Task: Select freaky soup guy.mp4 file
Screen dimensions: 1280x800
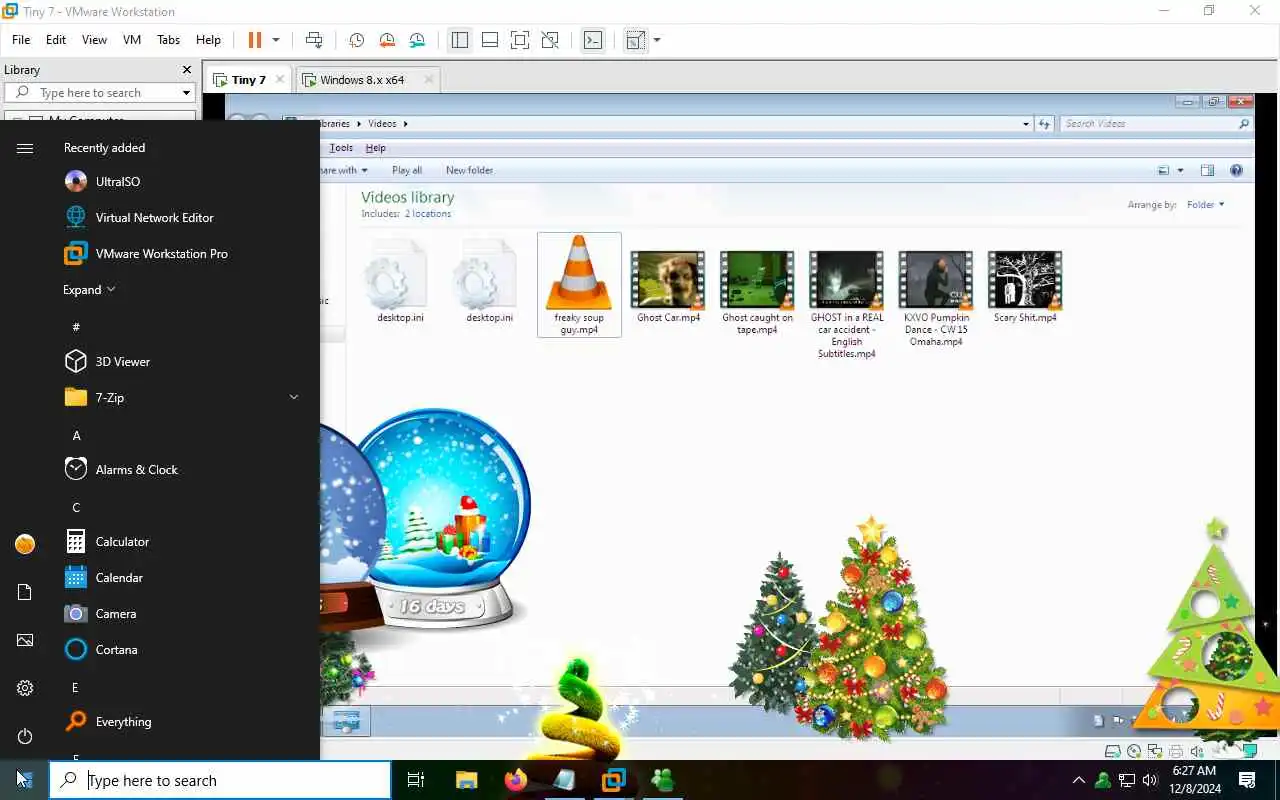Action: tap(579, 285)
